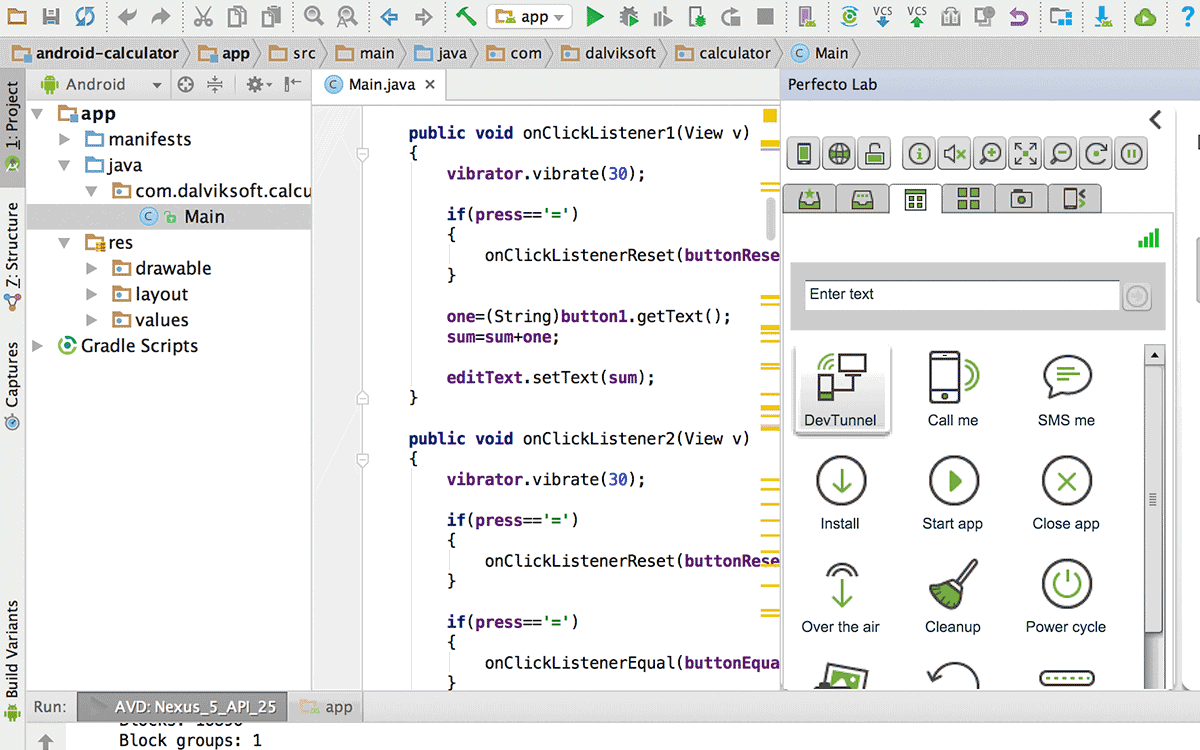
Task: Click Scroll from Source target icon
Action: (185, 84)
